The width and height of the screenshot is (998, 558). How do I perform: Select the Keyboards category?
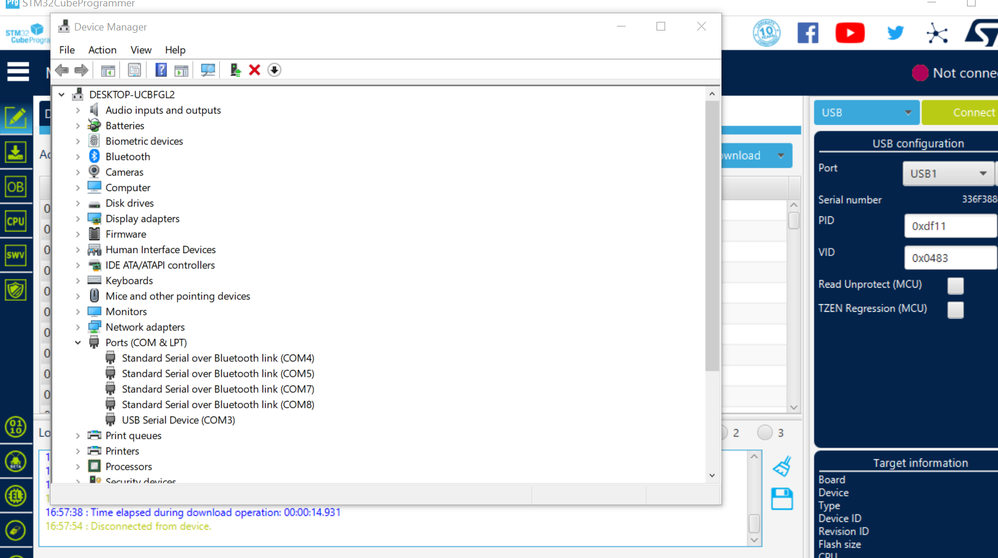[x=129, y=281]
